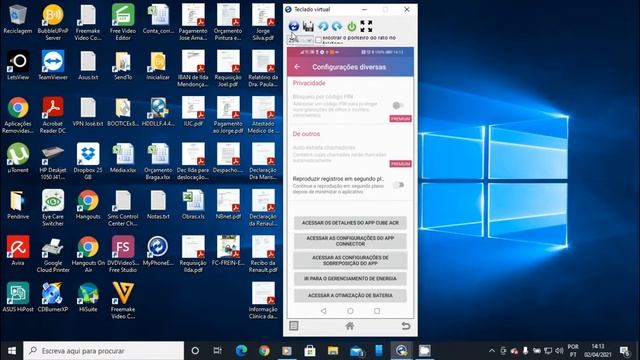Screen dimensions: 640x360
Task: Launch Microsoft Edge from the taskbar
Action: [241, 351]
